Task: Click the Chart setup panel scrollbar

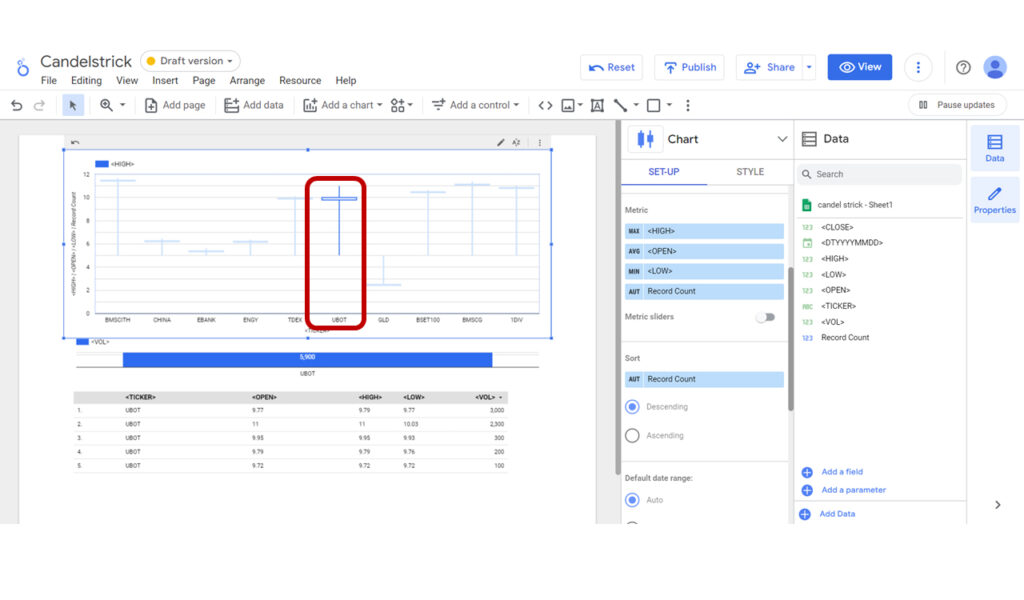Action: (x=790, y=339)
